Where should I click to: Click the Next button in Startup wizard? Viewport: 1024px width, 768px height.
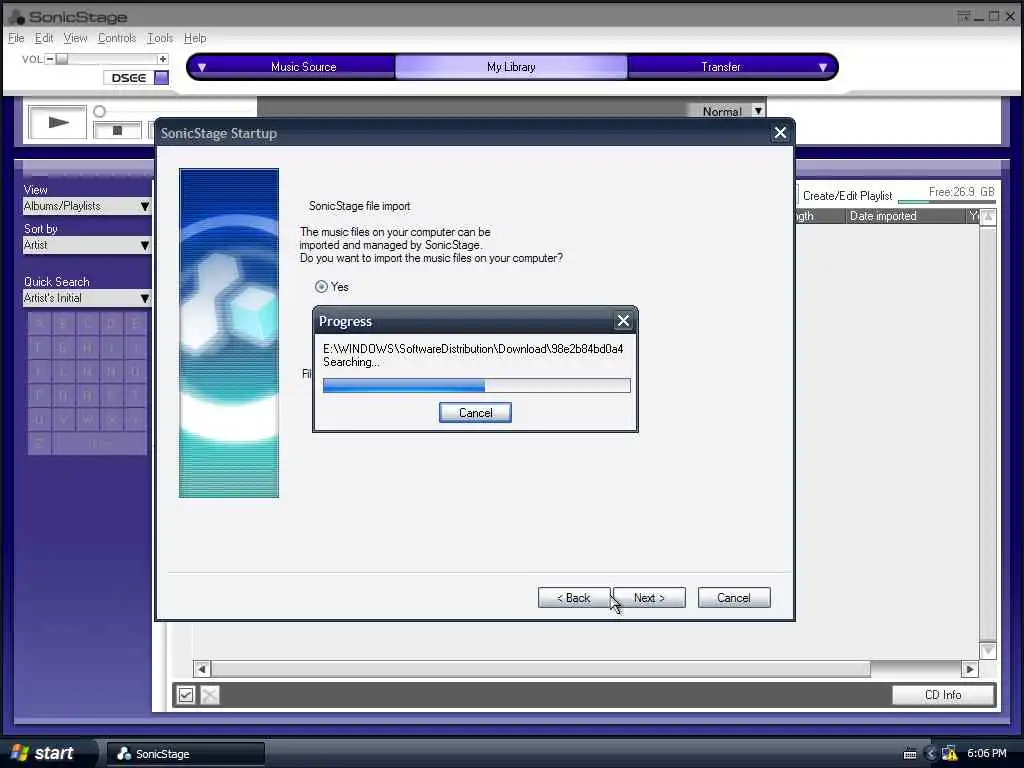649,598
